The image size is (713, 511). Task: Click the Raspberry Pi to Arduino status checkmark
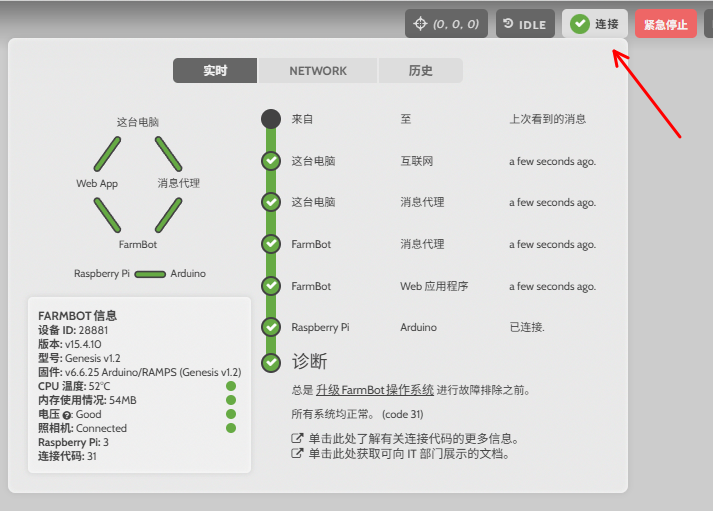click(x=271, y=327)
